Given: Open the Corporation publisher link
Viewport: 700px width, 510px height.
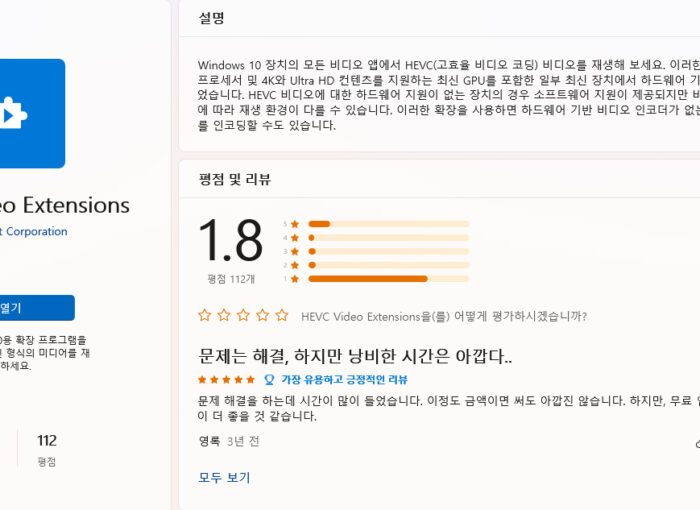Looking at the screenshot, I should tap(33, 231).
